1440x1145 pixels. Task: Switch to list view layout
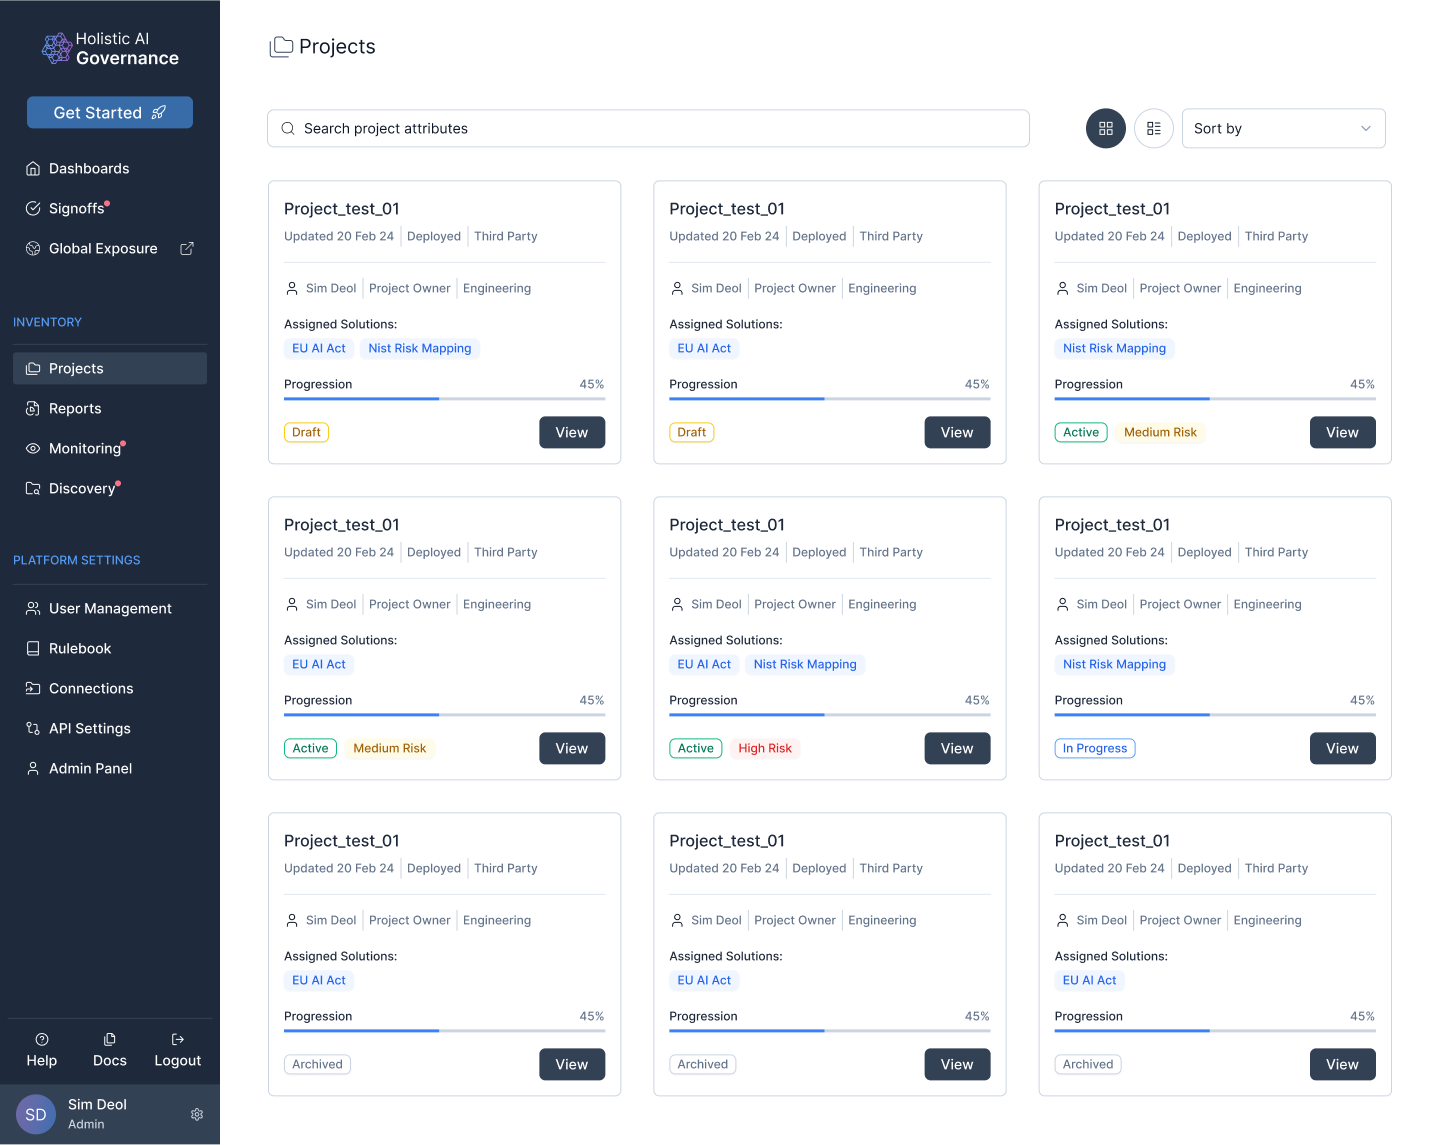click(x=1154, y=129)
